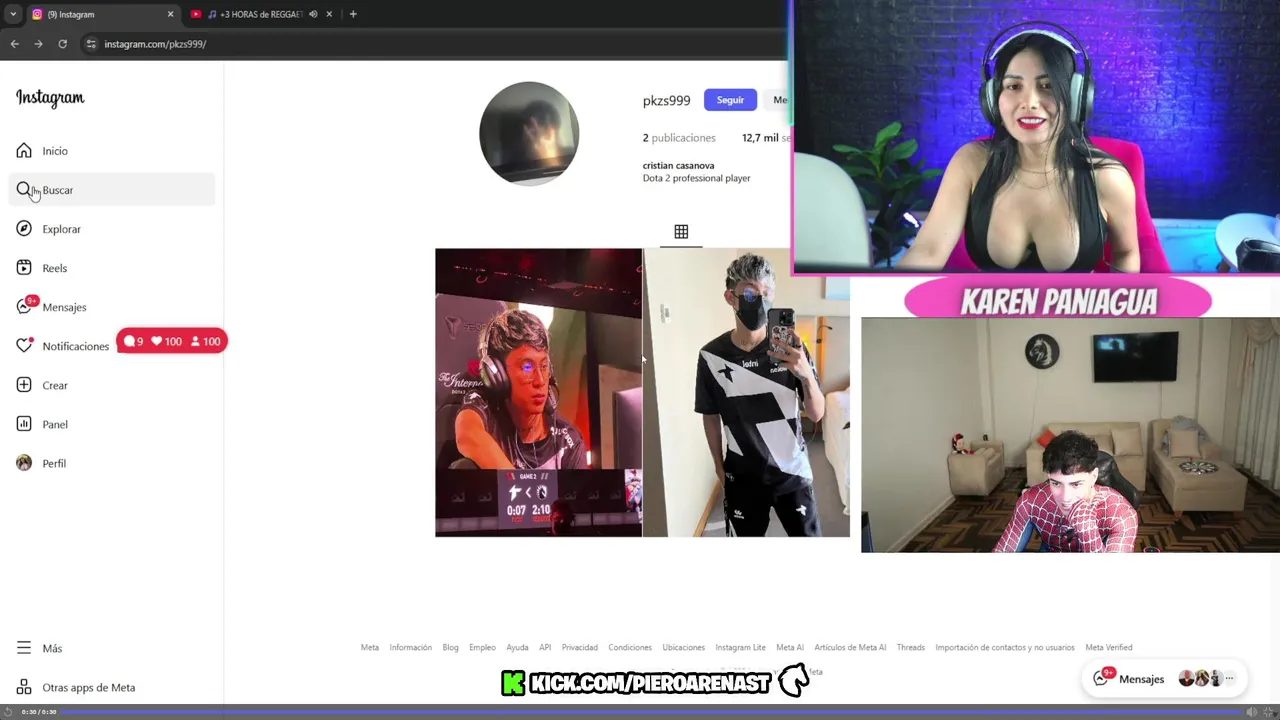Seek on the video progress bar
Viewport: 1280px width, 720px height.
coord(650,712)
